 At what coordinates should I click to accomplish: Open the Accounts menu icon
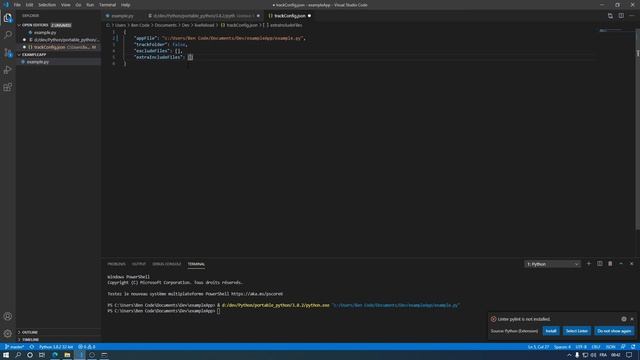click(x=8, y=316)
